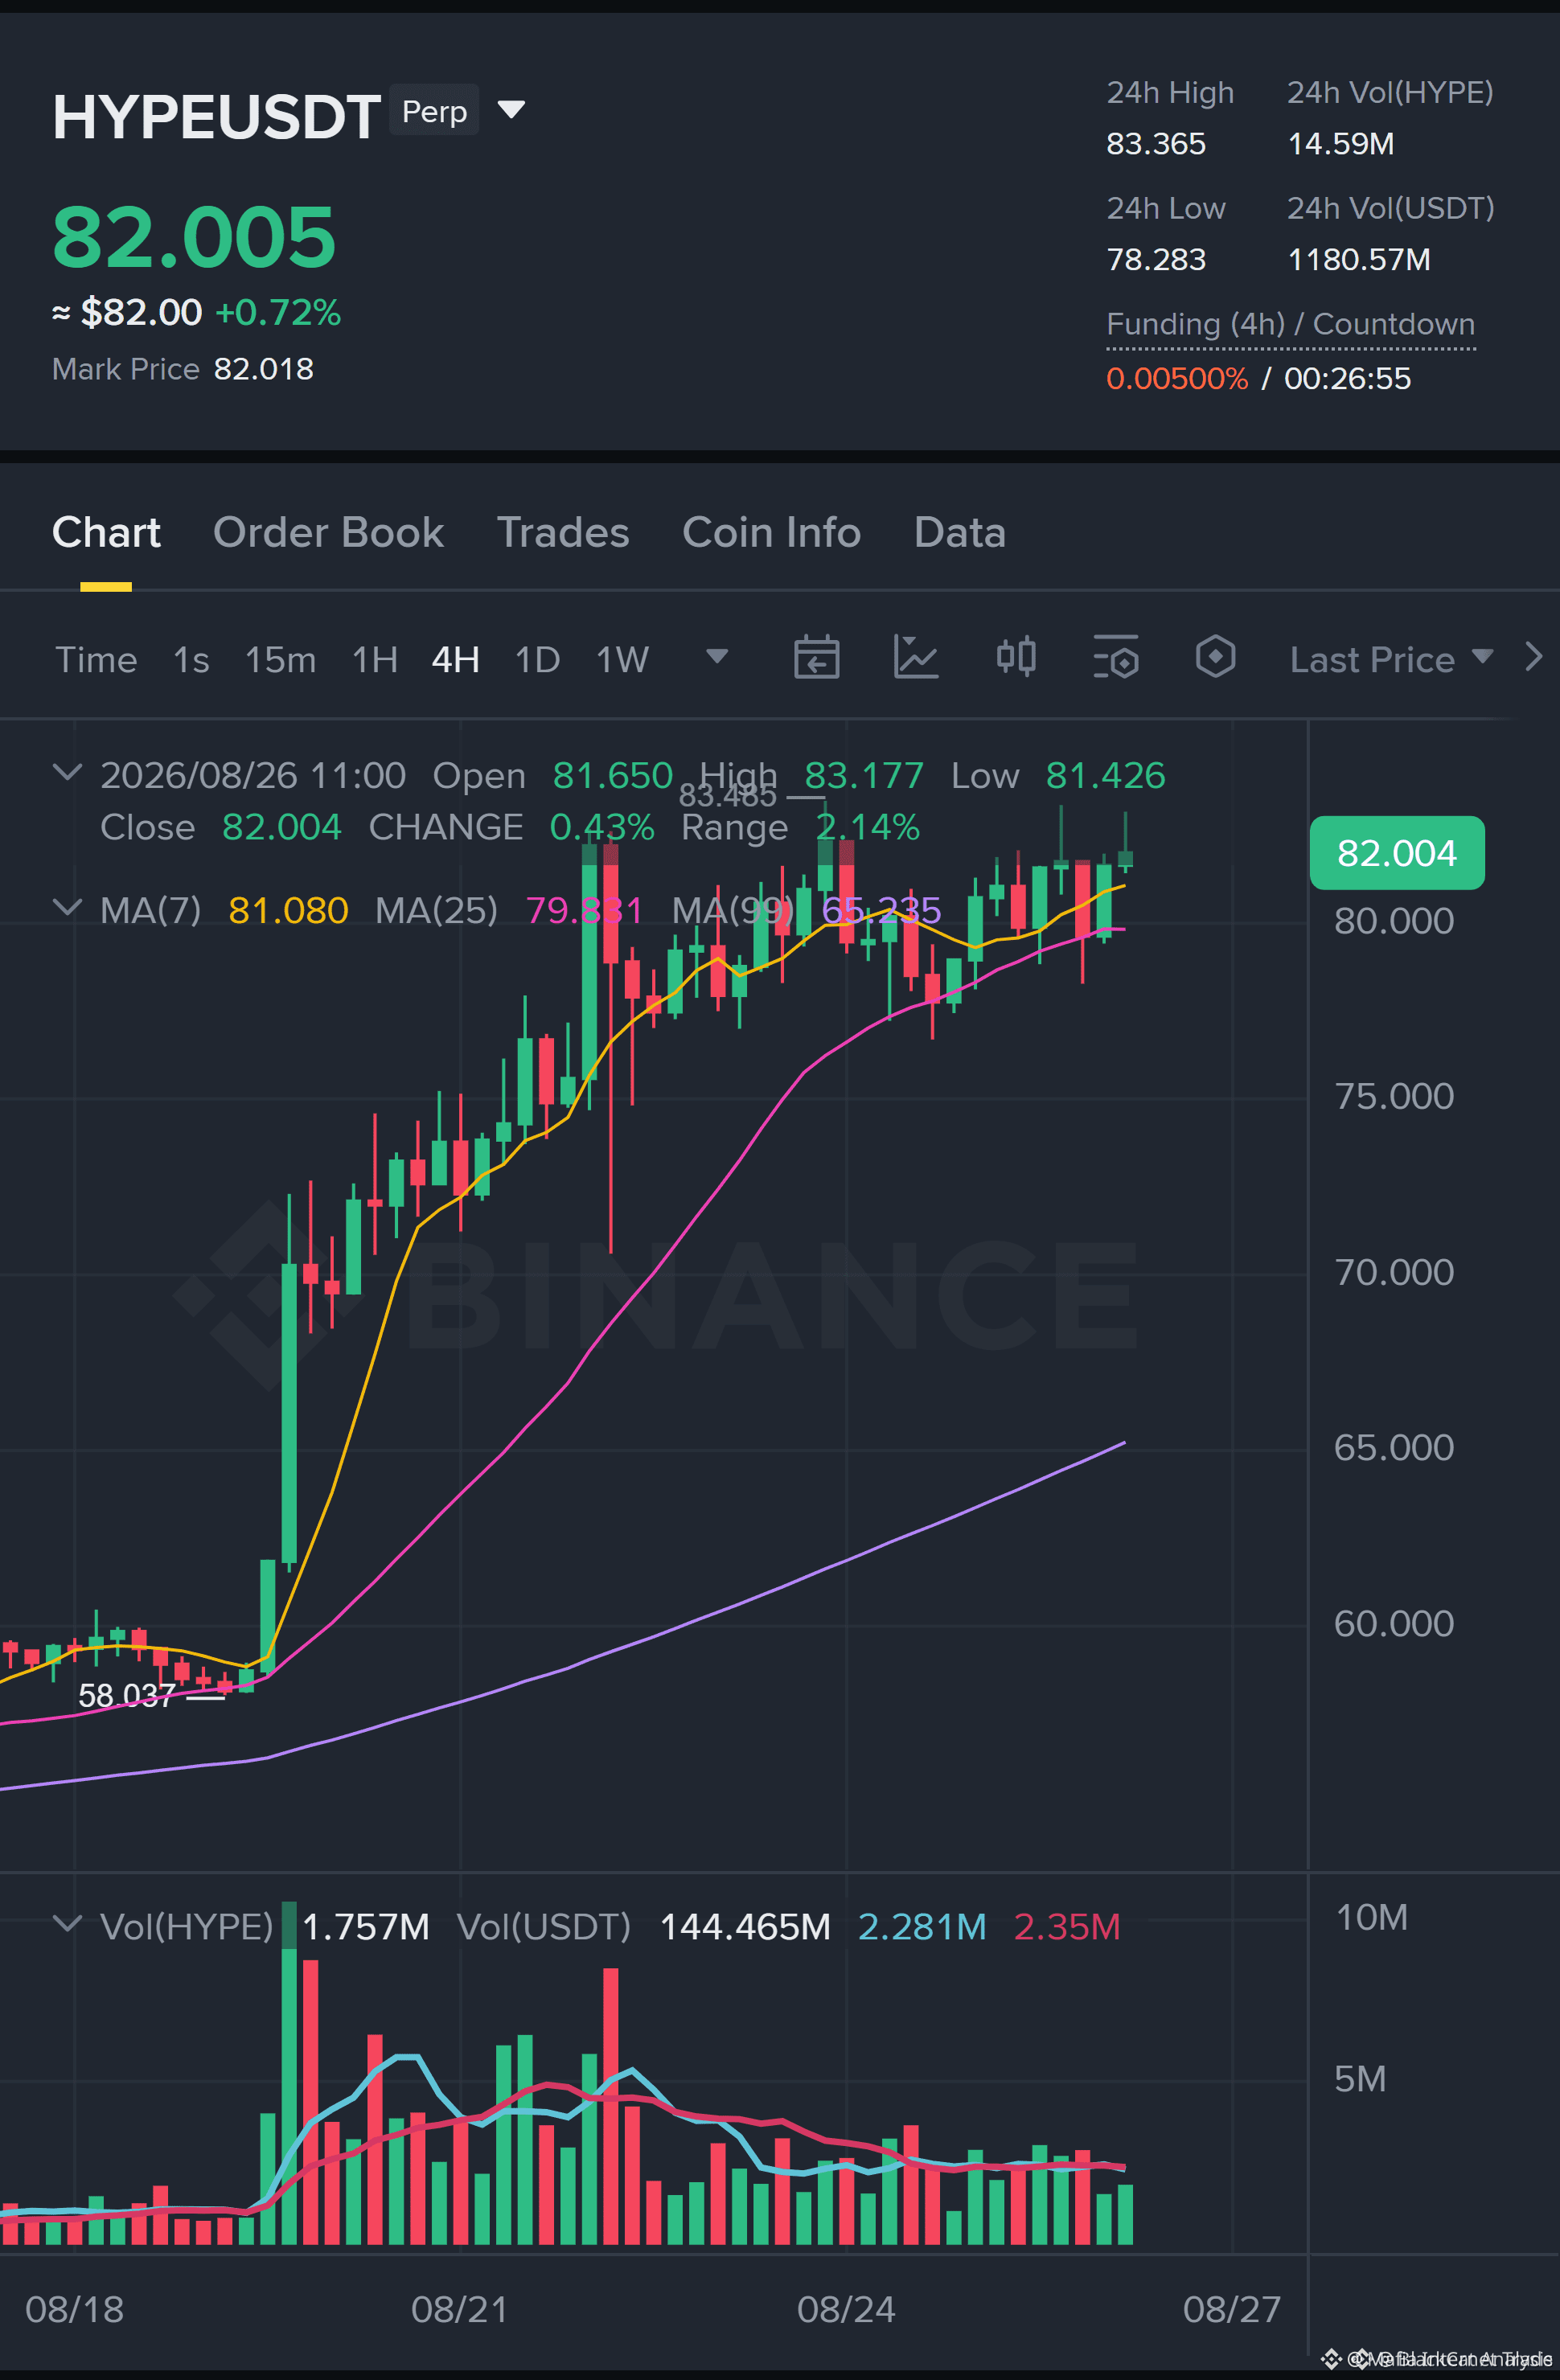Select the 15m chart interval
1560x2380 pixels.
point(280,659)
